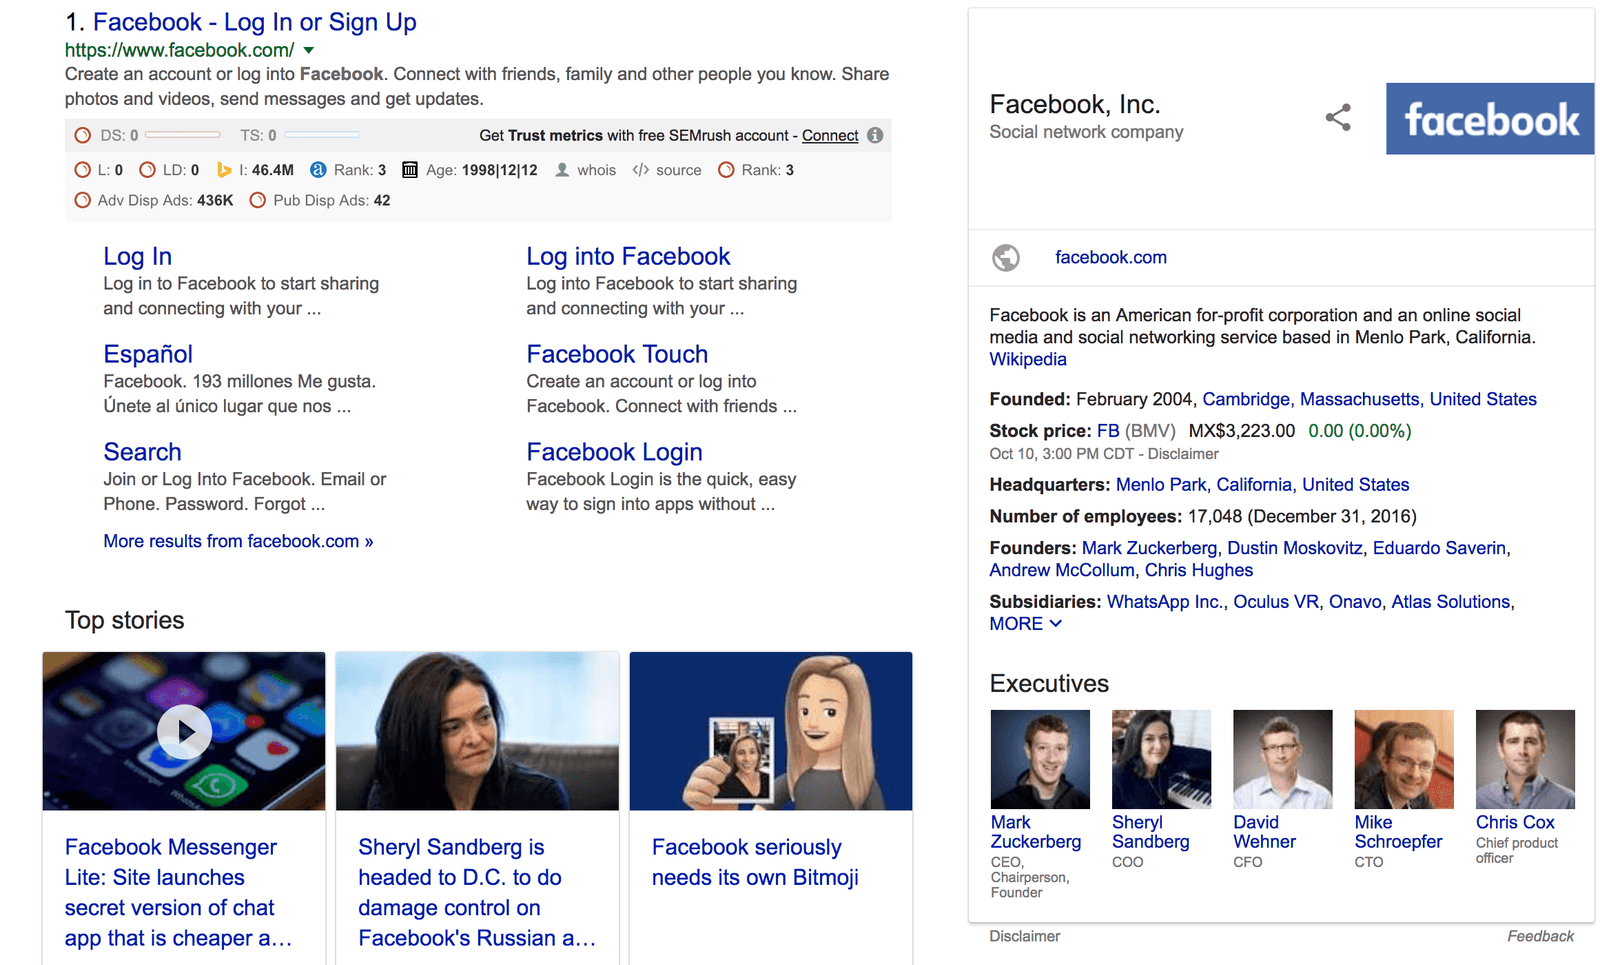Click the DS score bar
The height and width of the screenshot is (965, 1600).
(x=183, y=135)
